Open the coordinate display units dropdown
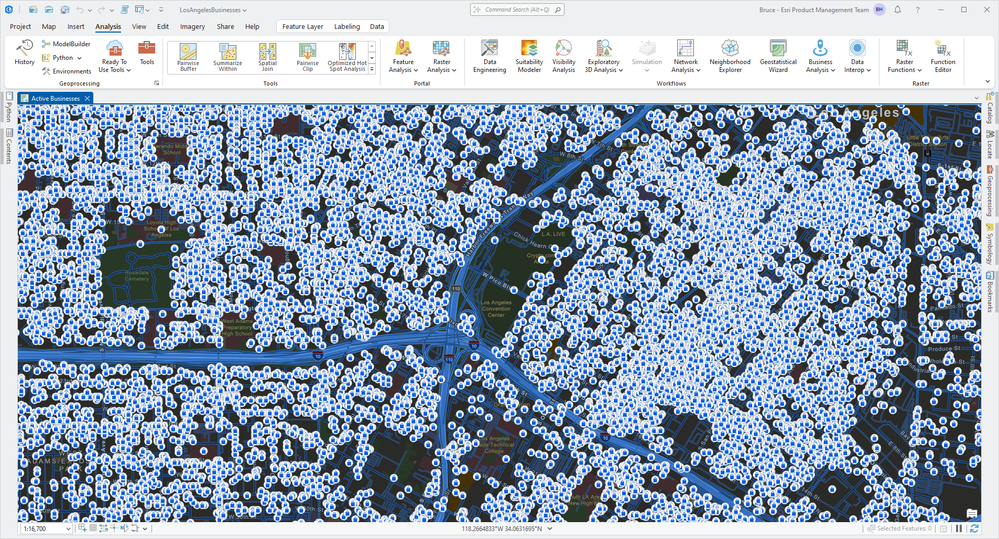999x539 pixels. [550, 529]
